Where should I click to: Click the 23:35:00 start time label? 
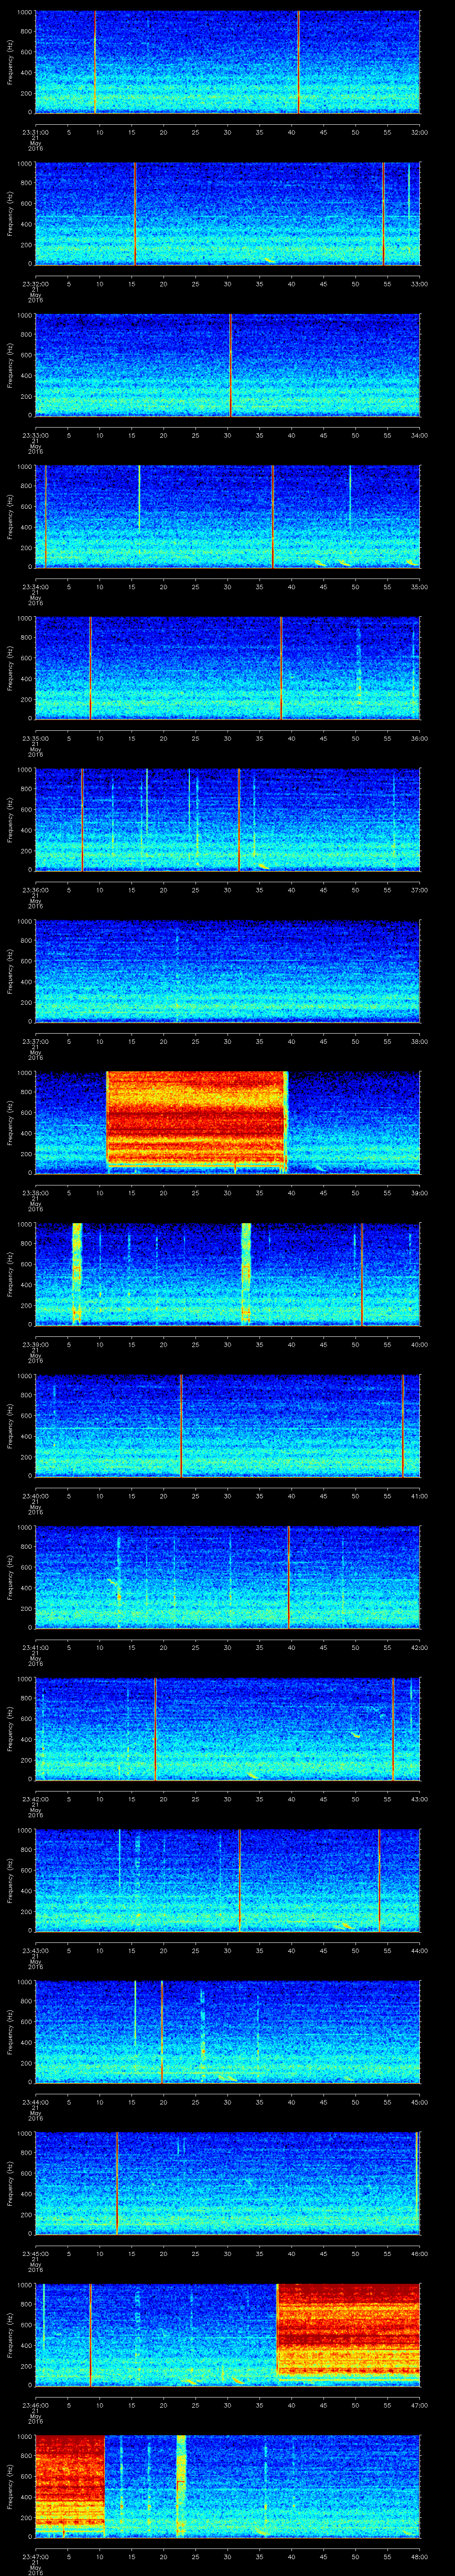35,738
